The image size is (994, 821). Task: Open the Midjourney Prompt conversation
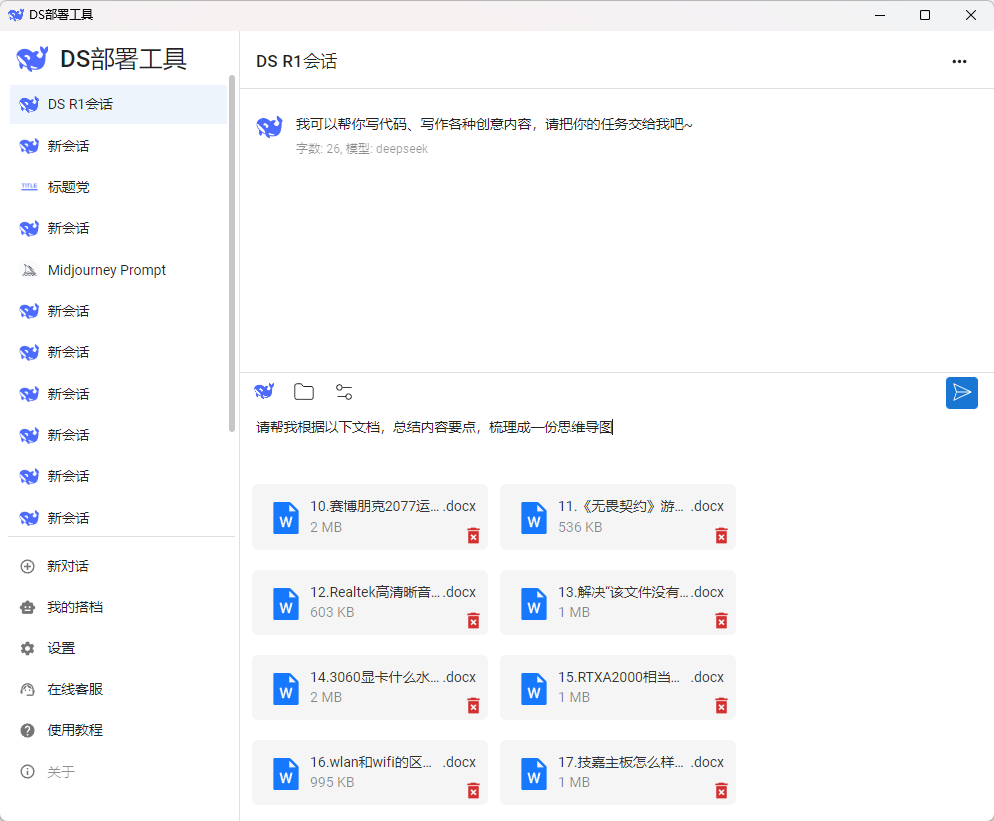(119, 270)
